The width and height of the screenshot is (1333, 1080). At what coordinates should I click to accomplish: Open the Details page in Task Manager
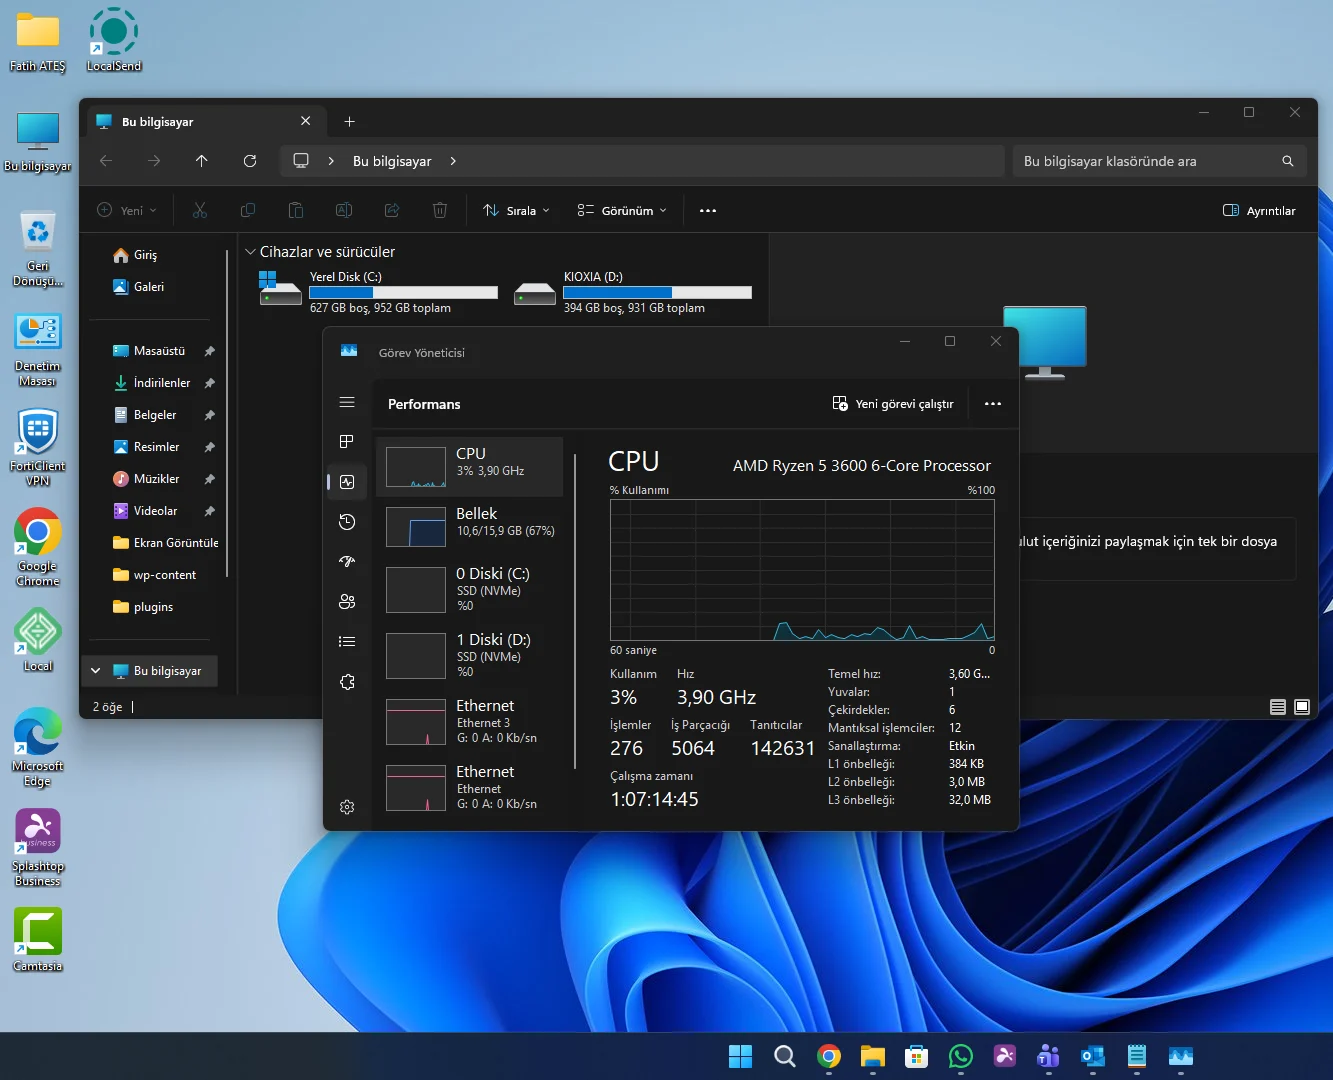coord(347,641)
